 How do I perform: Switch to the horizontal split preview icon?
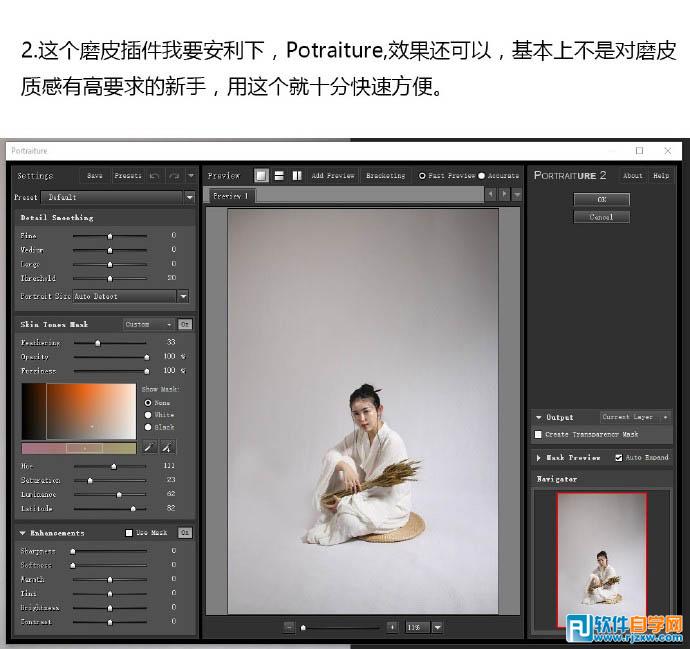(279, 175)
